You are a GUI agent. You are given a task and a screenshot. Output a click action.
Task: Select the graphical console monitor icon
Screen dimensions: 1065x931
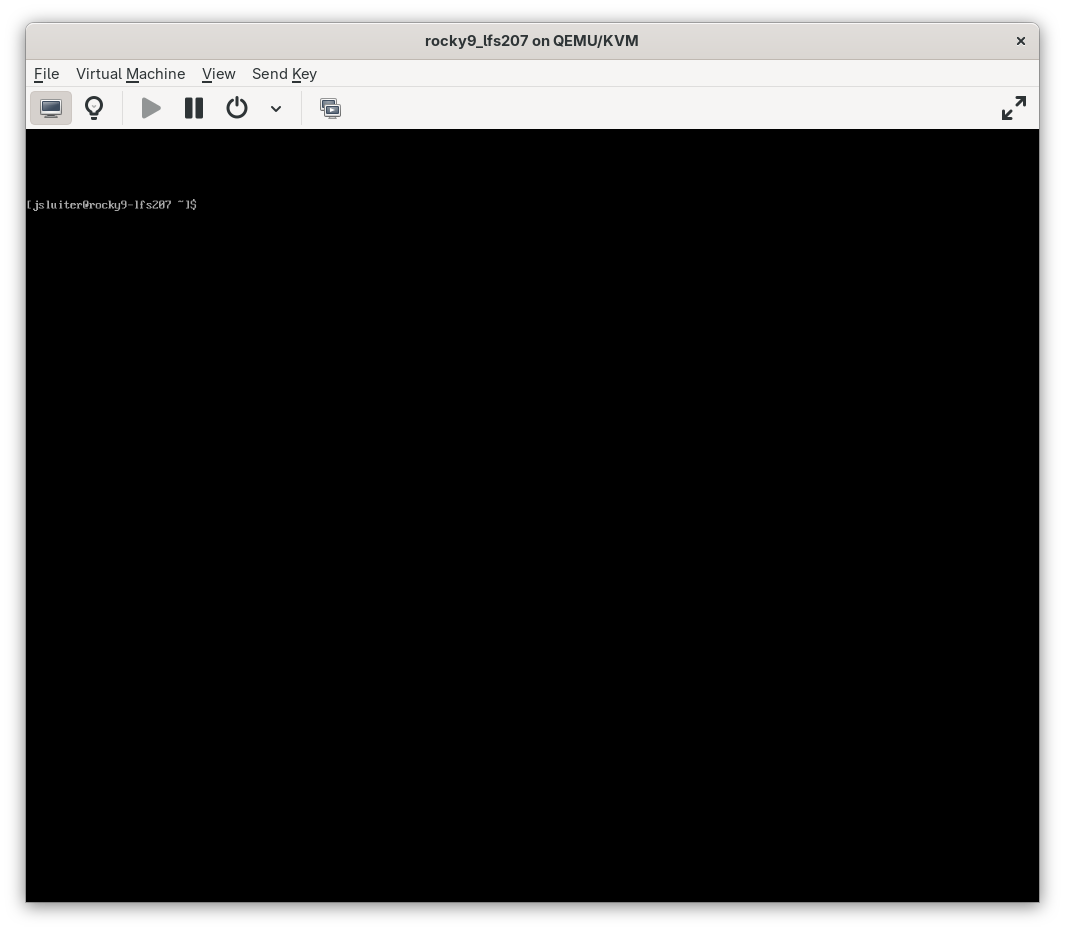tap(51, 108)
